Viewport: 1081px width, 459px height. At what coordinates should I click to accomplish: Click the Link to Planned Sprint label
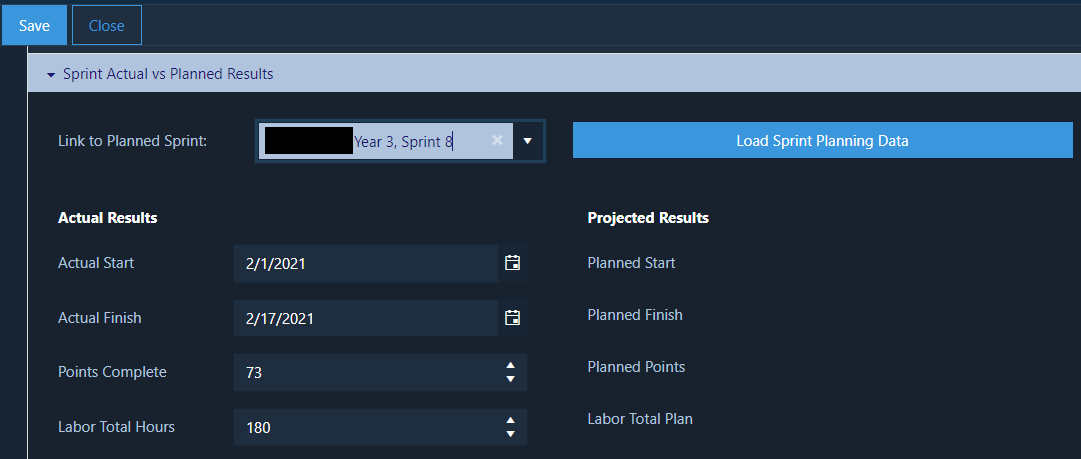point(132,141)
